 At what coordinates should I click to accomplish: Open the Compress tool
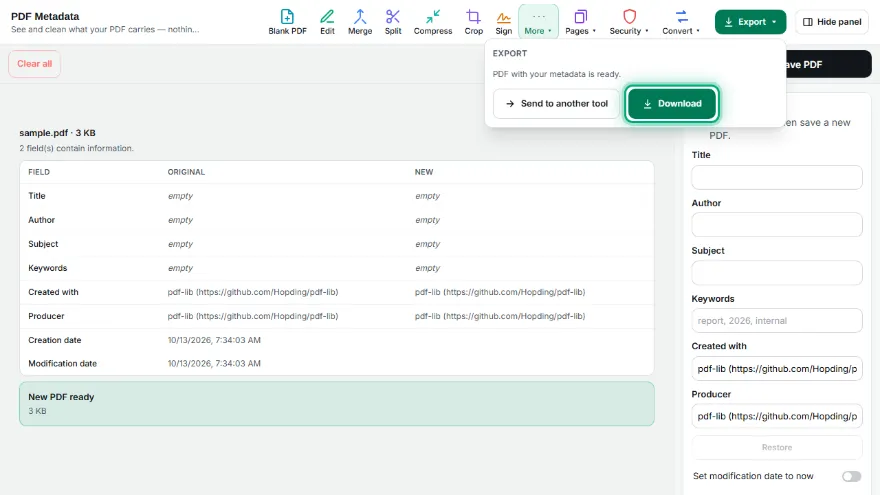433,22
